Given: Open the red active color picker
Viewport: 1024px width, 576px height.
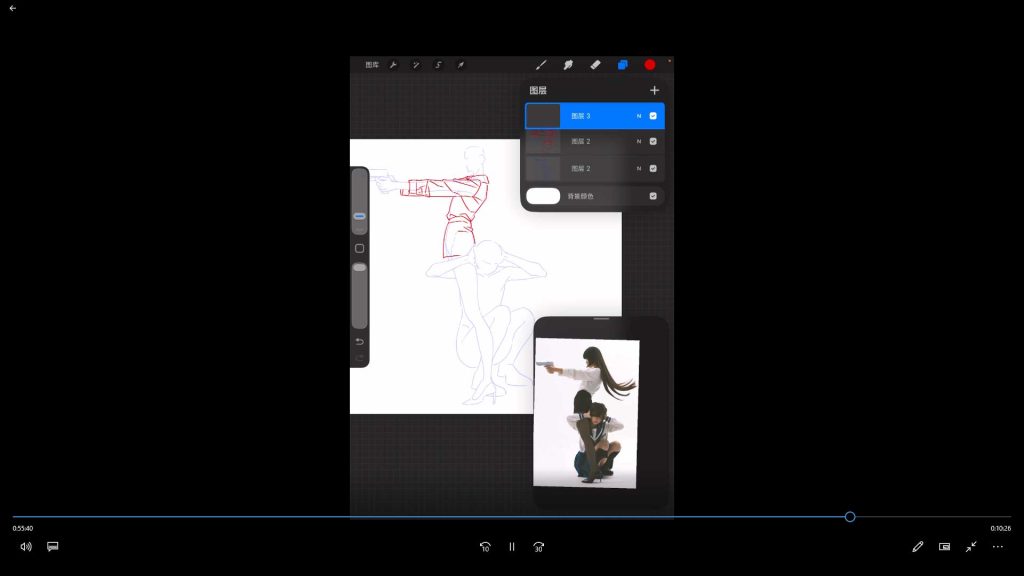Looking at the screenshot, I should (650, 65).
